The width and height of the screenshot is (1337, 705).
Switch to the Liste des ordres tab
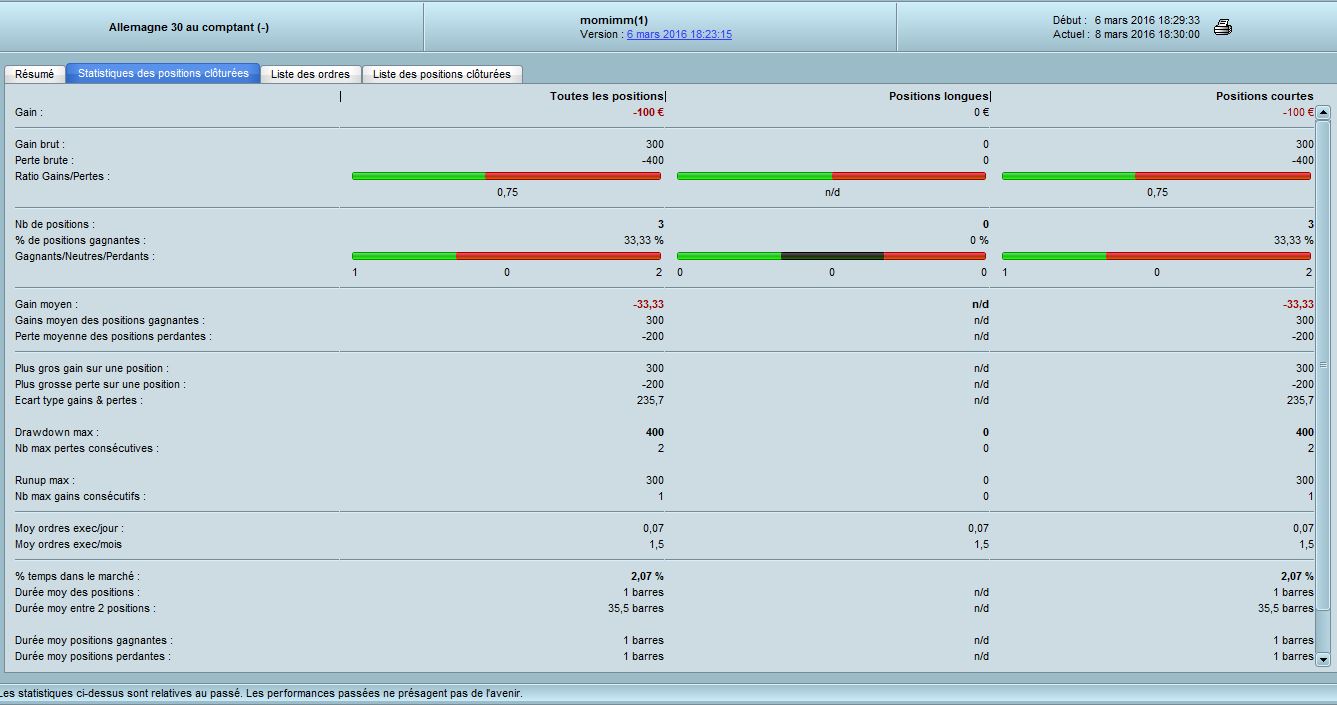[x=310, y=74]
